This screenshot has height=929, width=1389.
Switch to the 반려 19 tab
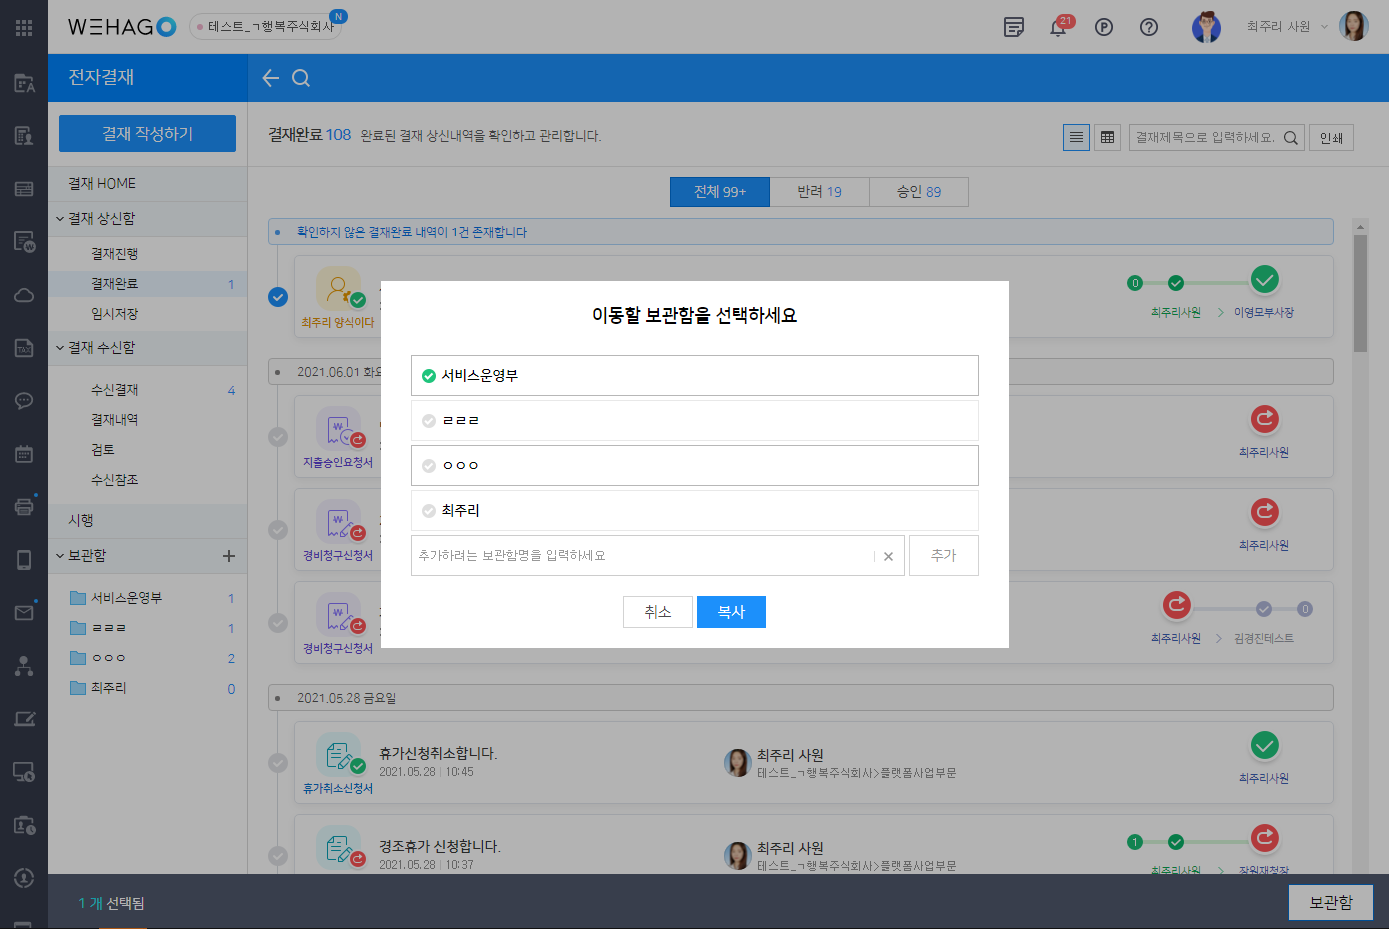[x=819, y=192]
